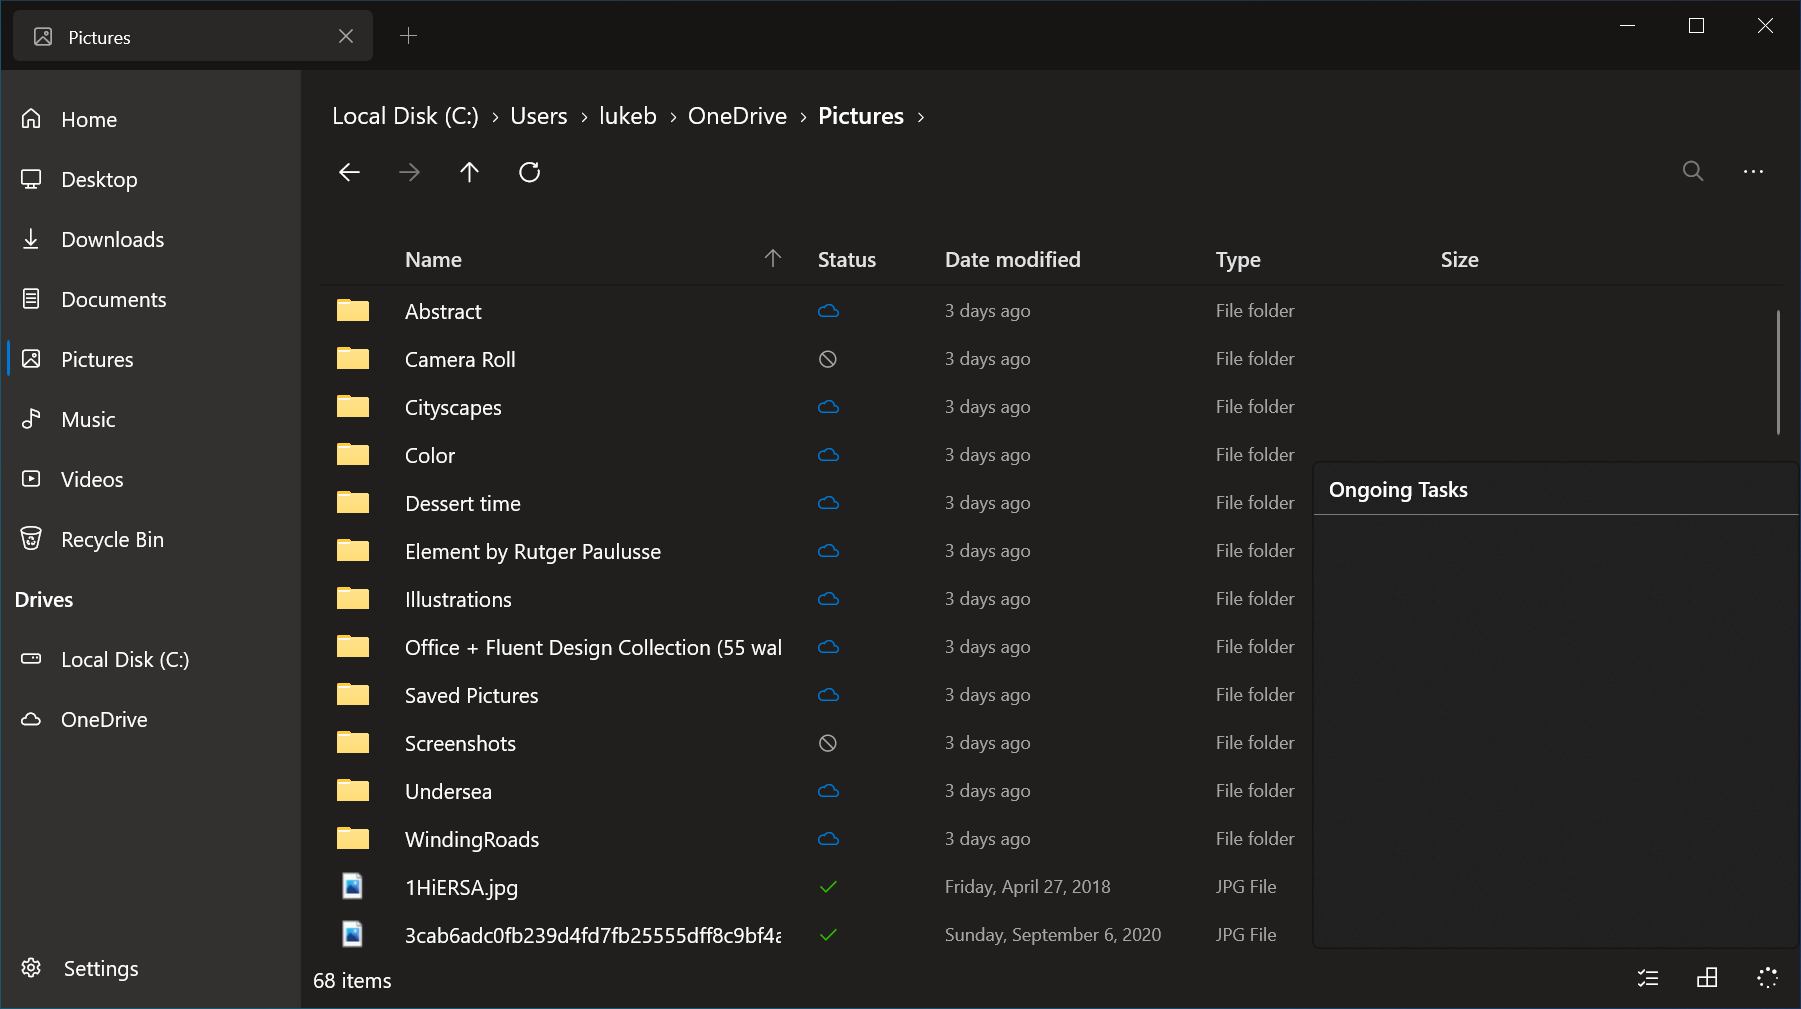Add a new tab with plus button

pyautogui.click(x=408, y=36)
